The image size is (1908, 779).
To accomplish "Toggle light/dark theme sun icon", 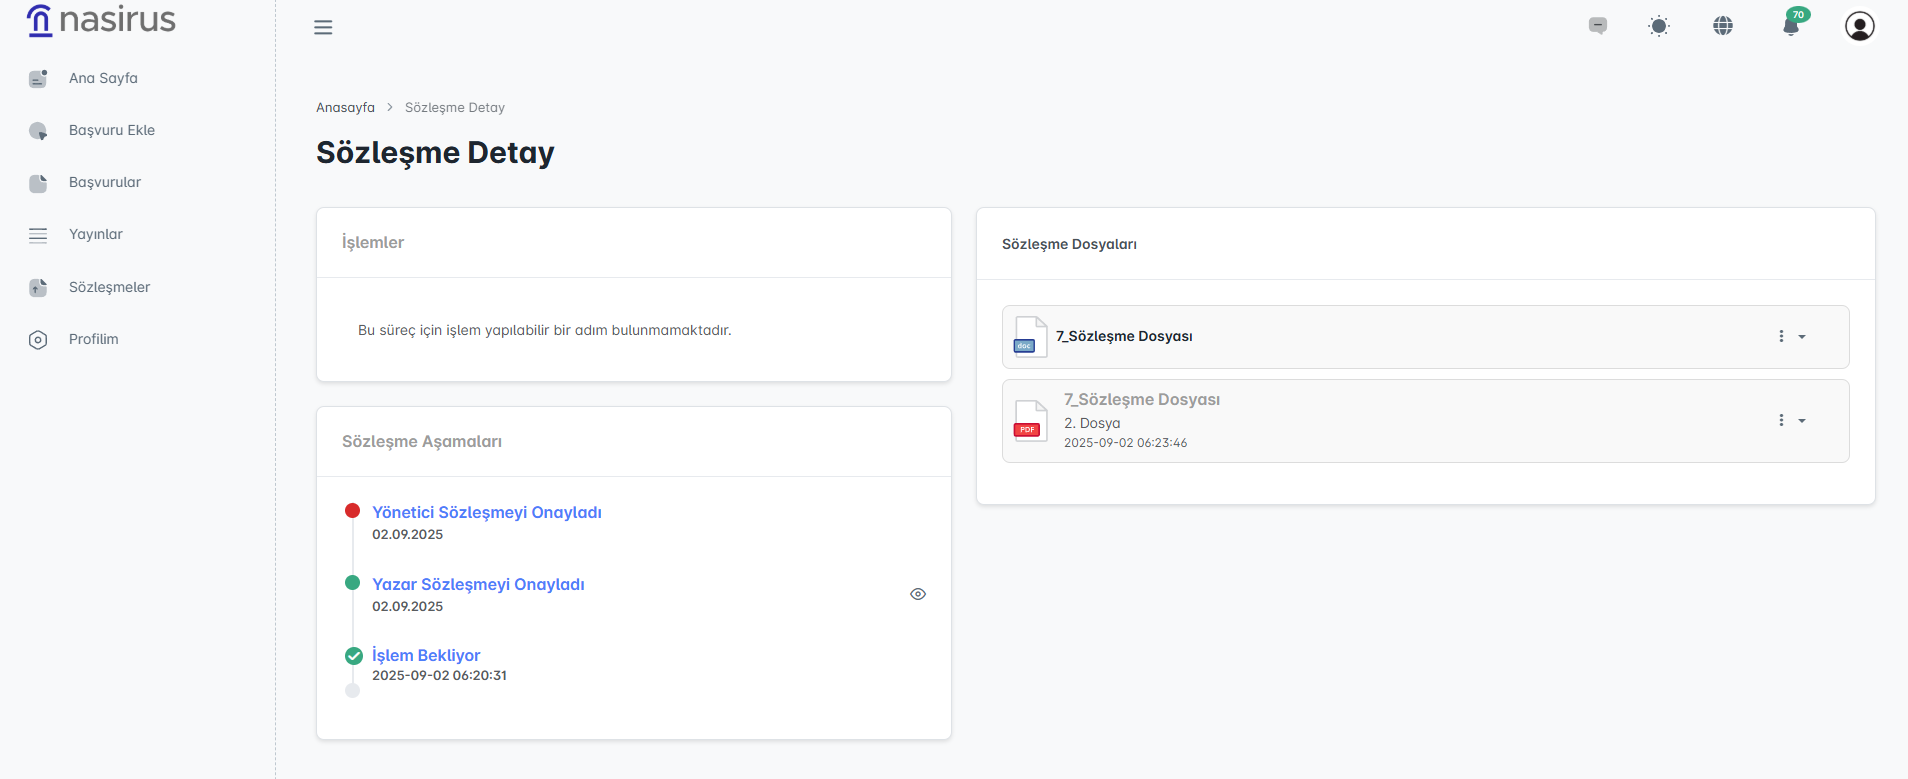I will pos(1659,26).
